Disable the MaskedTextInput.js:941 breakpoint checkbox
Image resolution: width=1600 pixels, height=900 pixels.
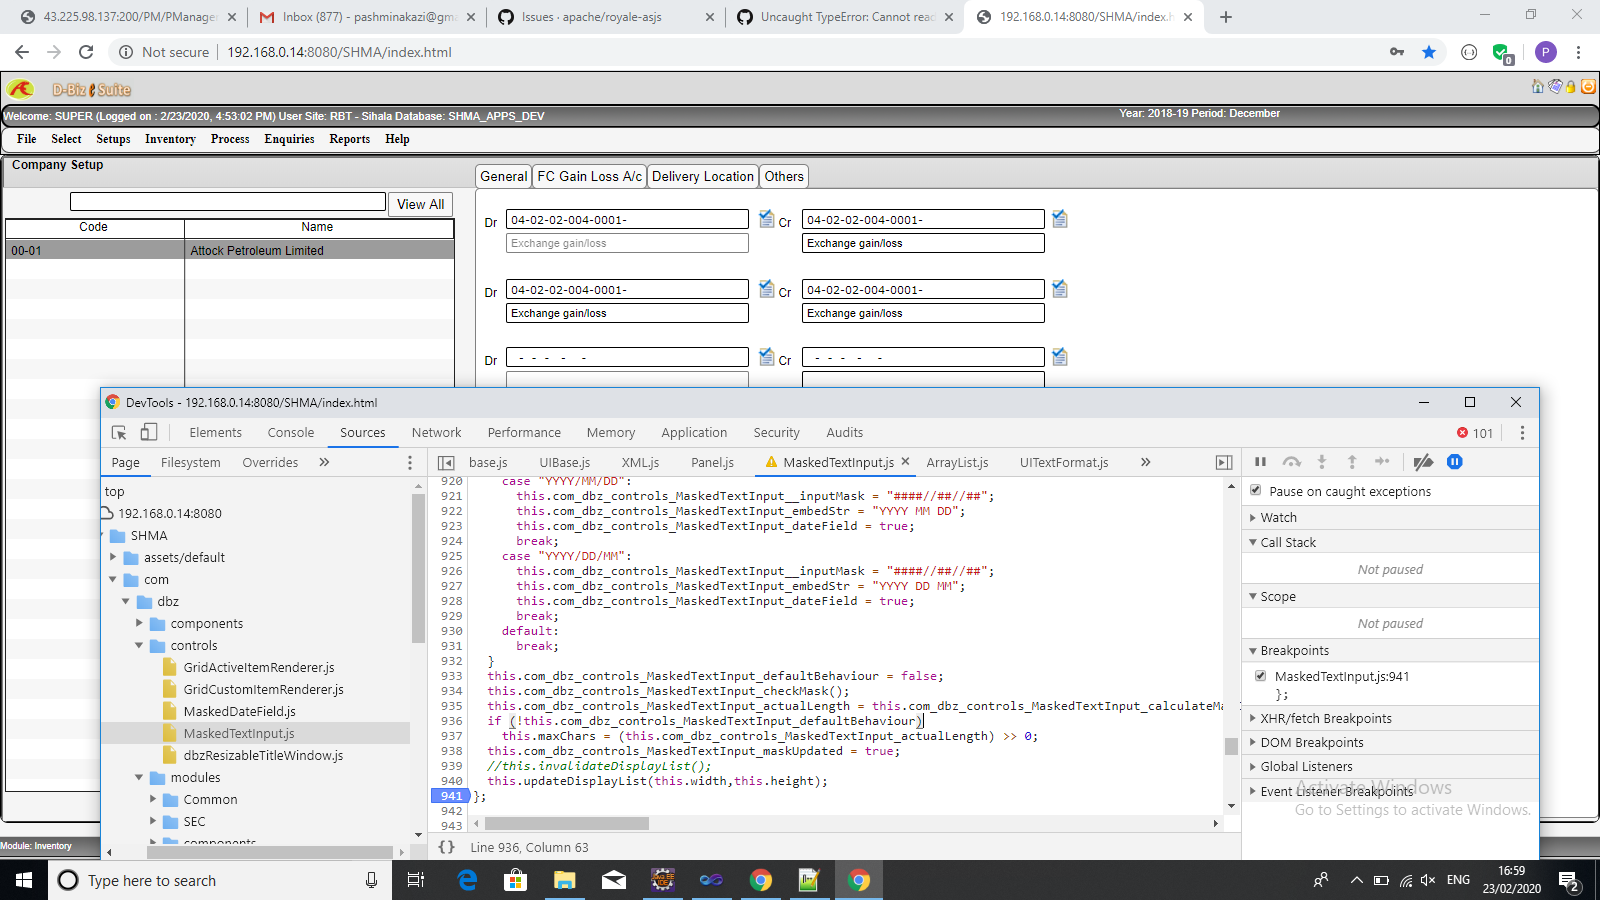pos(1261,676)
